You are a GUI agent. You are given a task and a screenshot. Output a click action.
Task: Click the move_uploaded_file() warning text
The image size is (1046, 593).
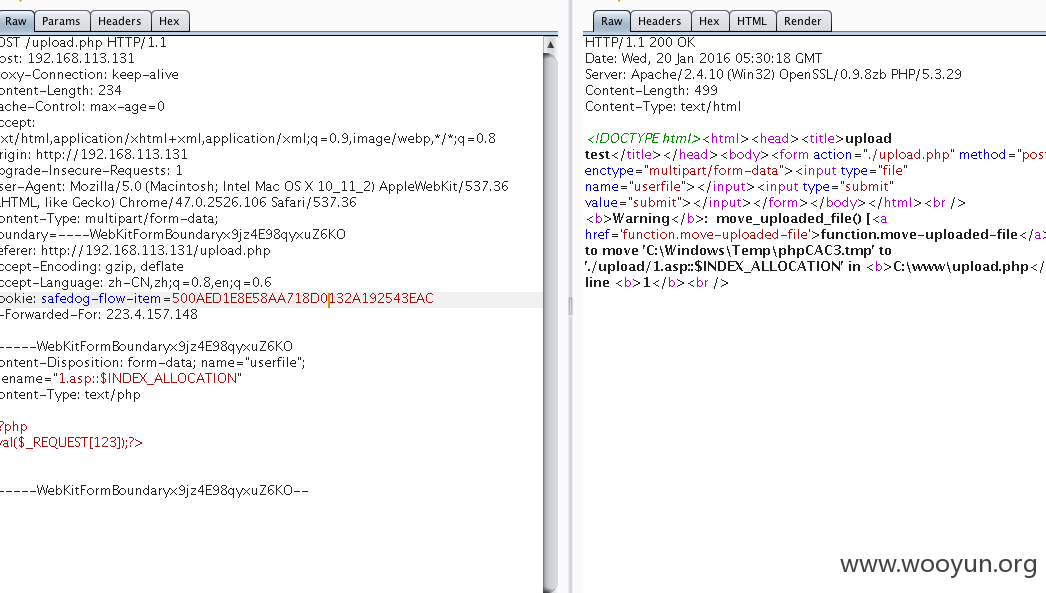coord(789,218)
